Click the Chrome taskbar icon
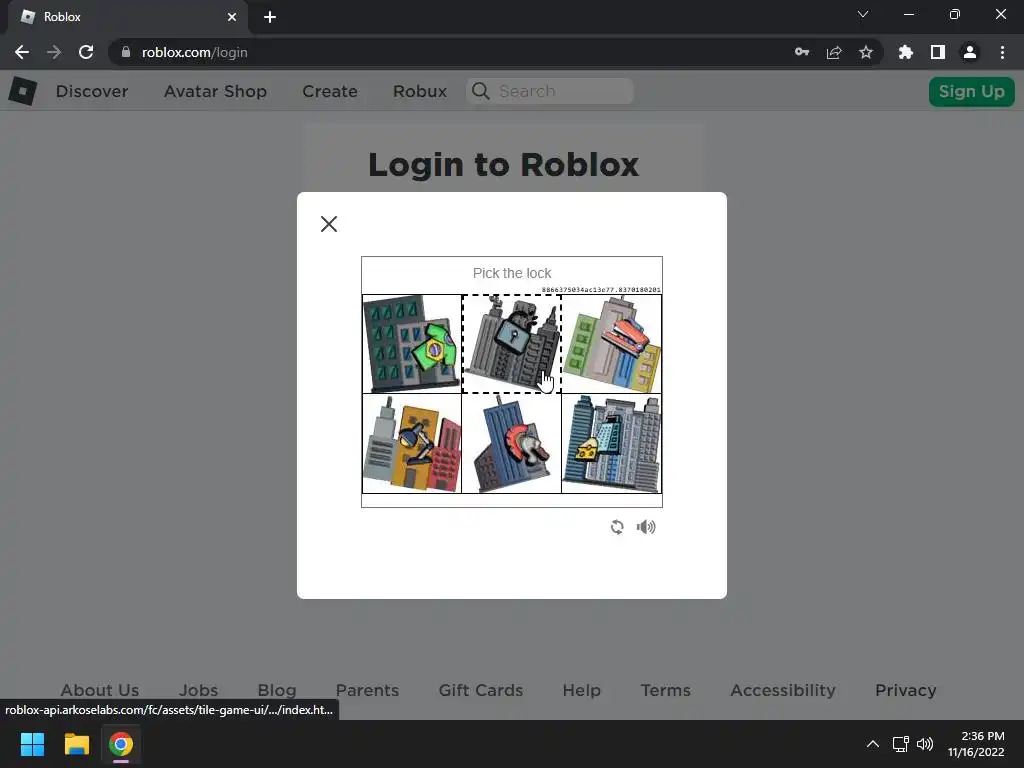Viewport: 1024px width, 768px height. coord(121,744)
